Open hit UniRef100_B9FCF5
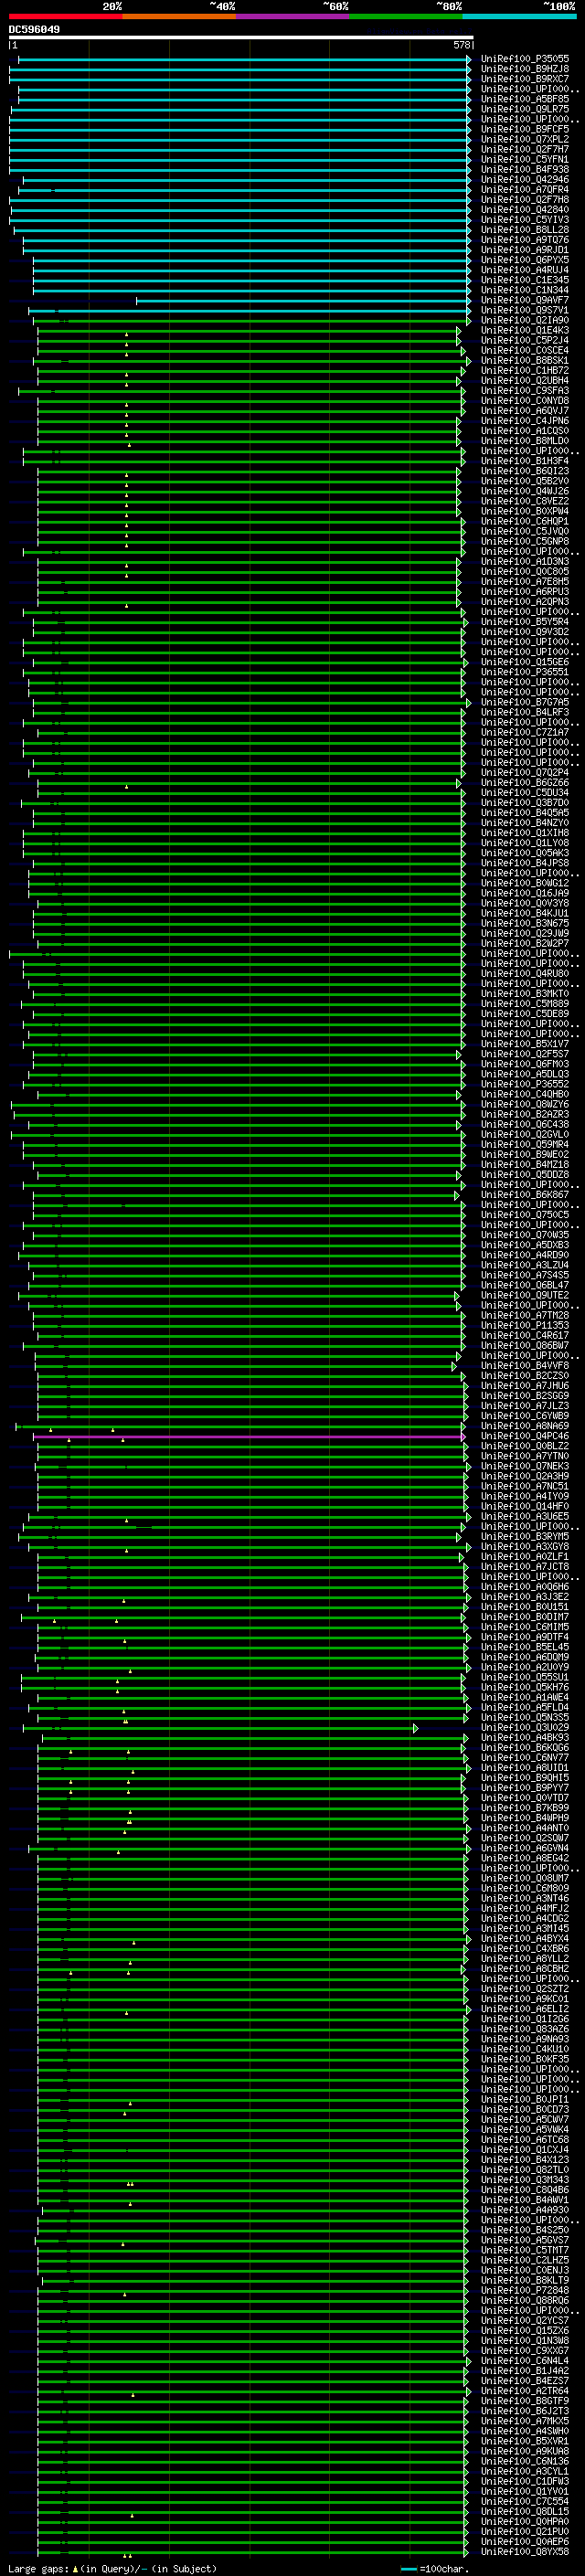Screen dimensions: 585x2576 point(525,129)
